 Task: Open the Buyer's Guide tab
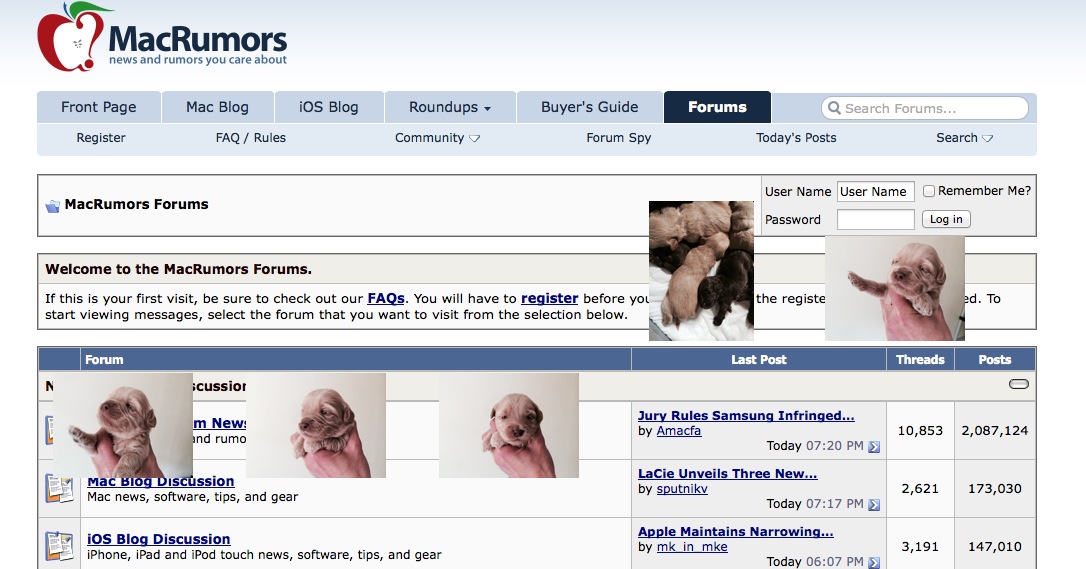pos(589,107)
